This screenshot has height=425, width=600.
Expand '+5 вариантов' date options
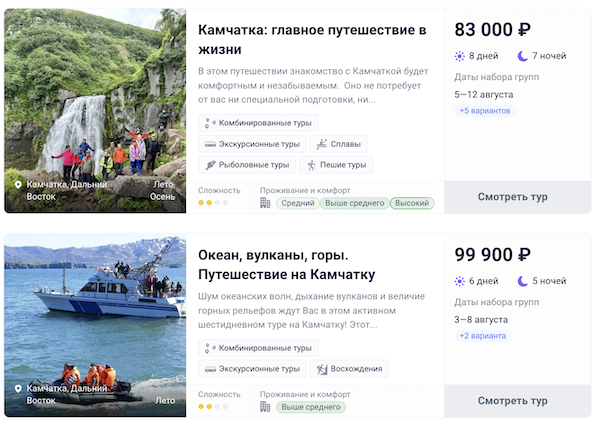click(x=485, y=111)
